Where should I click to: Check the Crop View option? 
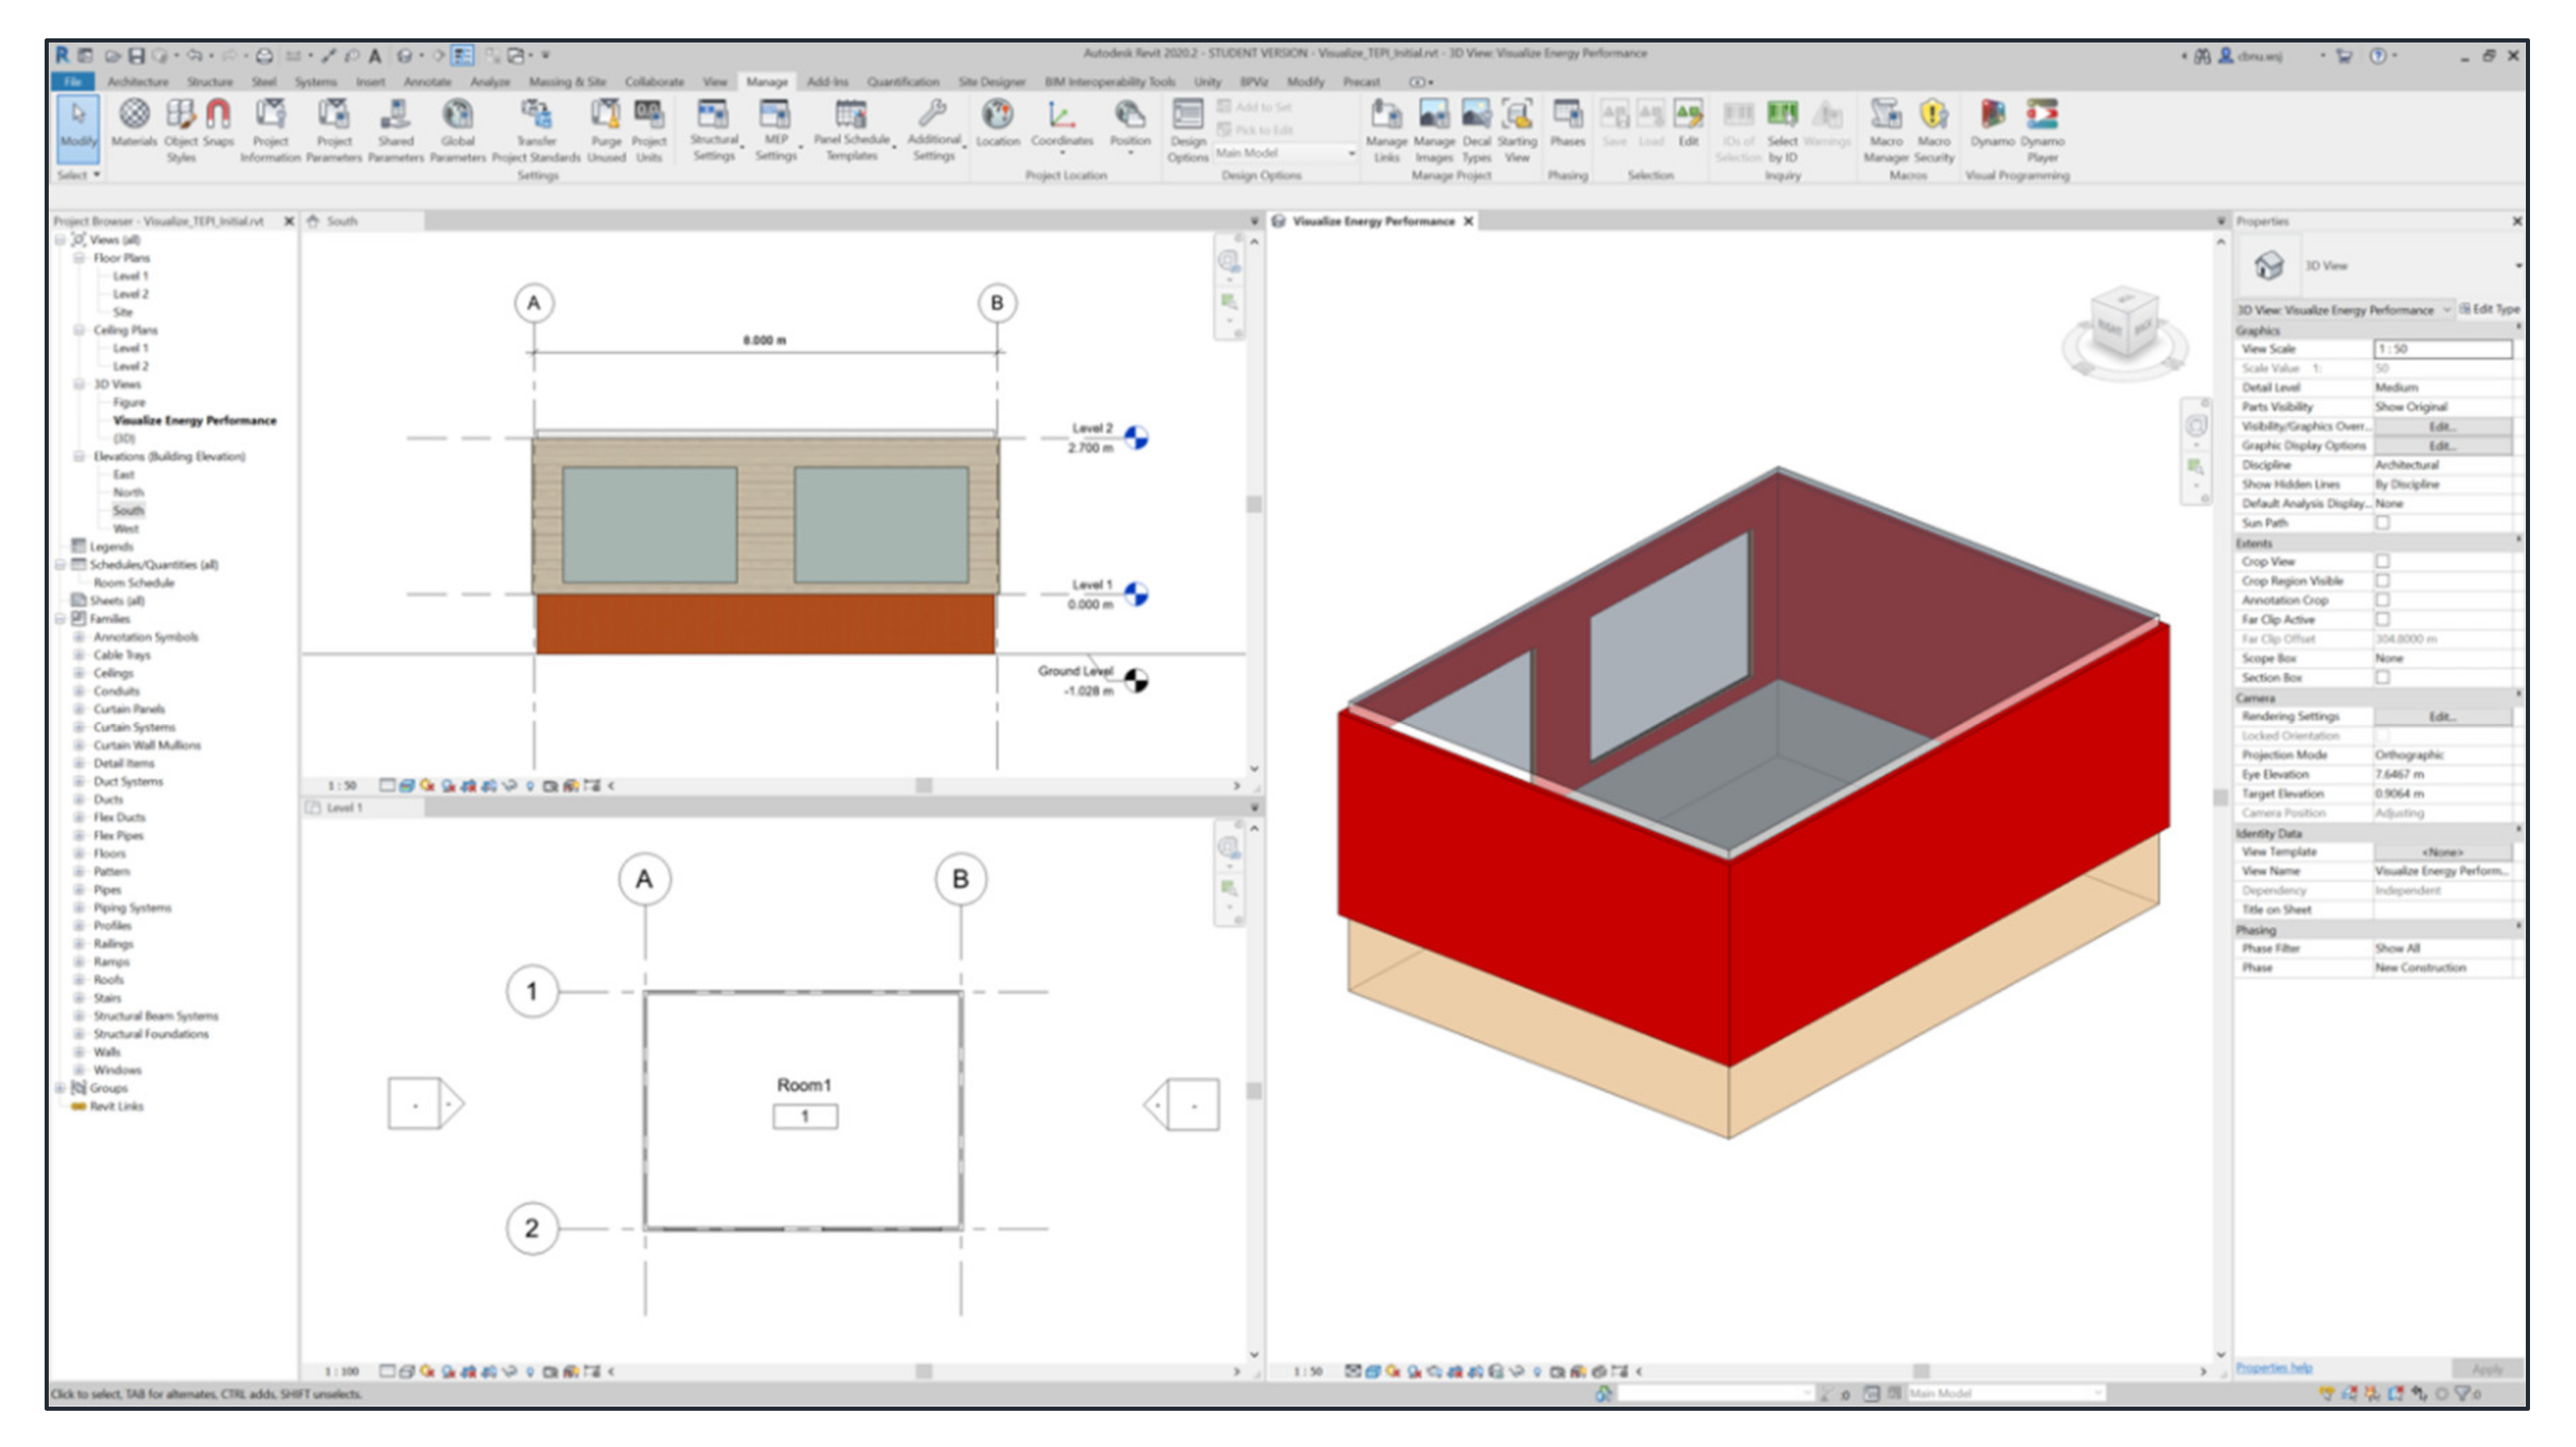(x=2383, y=562)
